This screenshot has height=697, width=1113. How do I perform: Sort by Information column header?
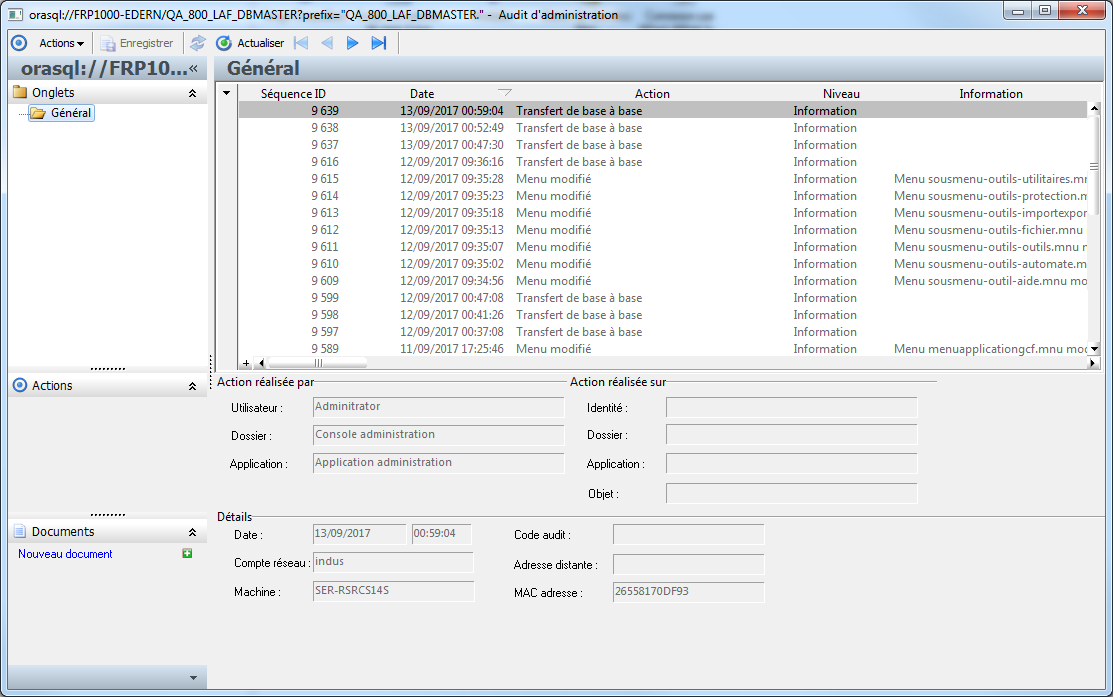(991, 94)
